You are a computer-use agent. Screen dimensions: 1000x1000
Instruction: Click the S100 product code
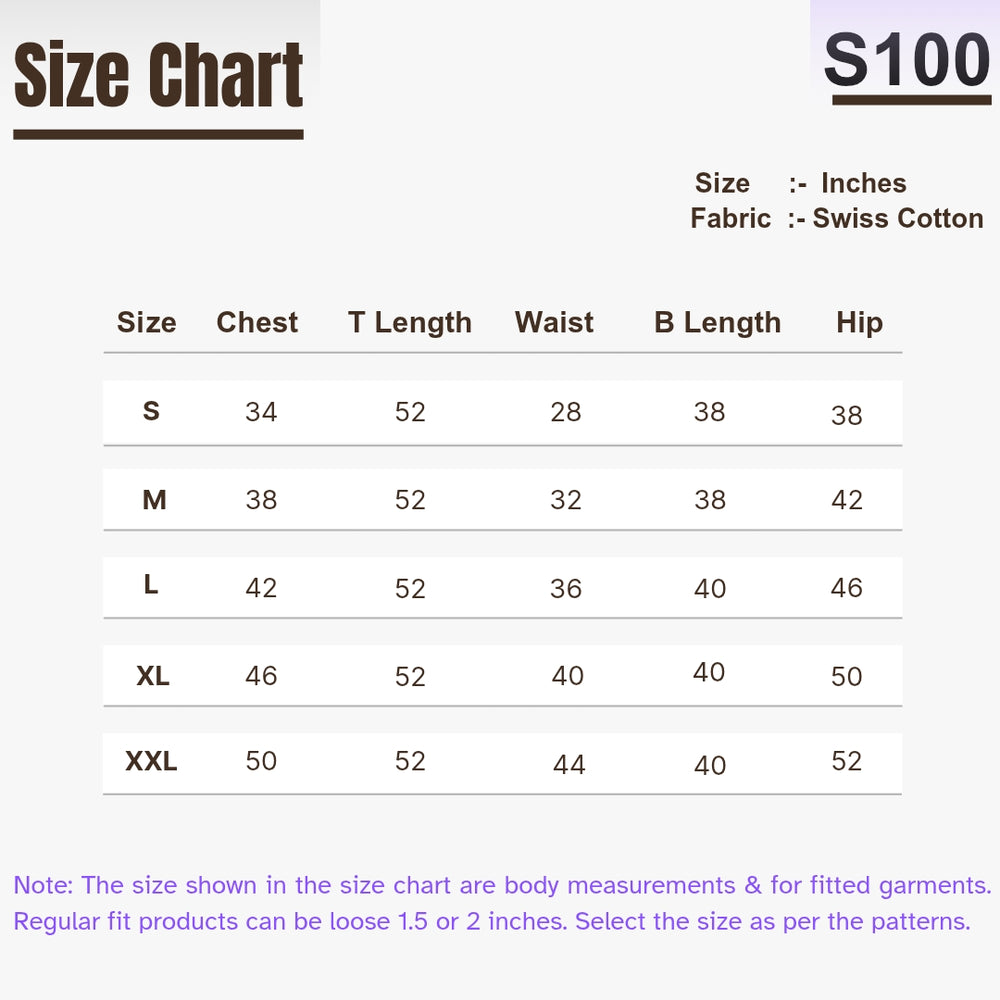907,61
